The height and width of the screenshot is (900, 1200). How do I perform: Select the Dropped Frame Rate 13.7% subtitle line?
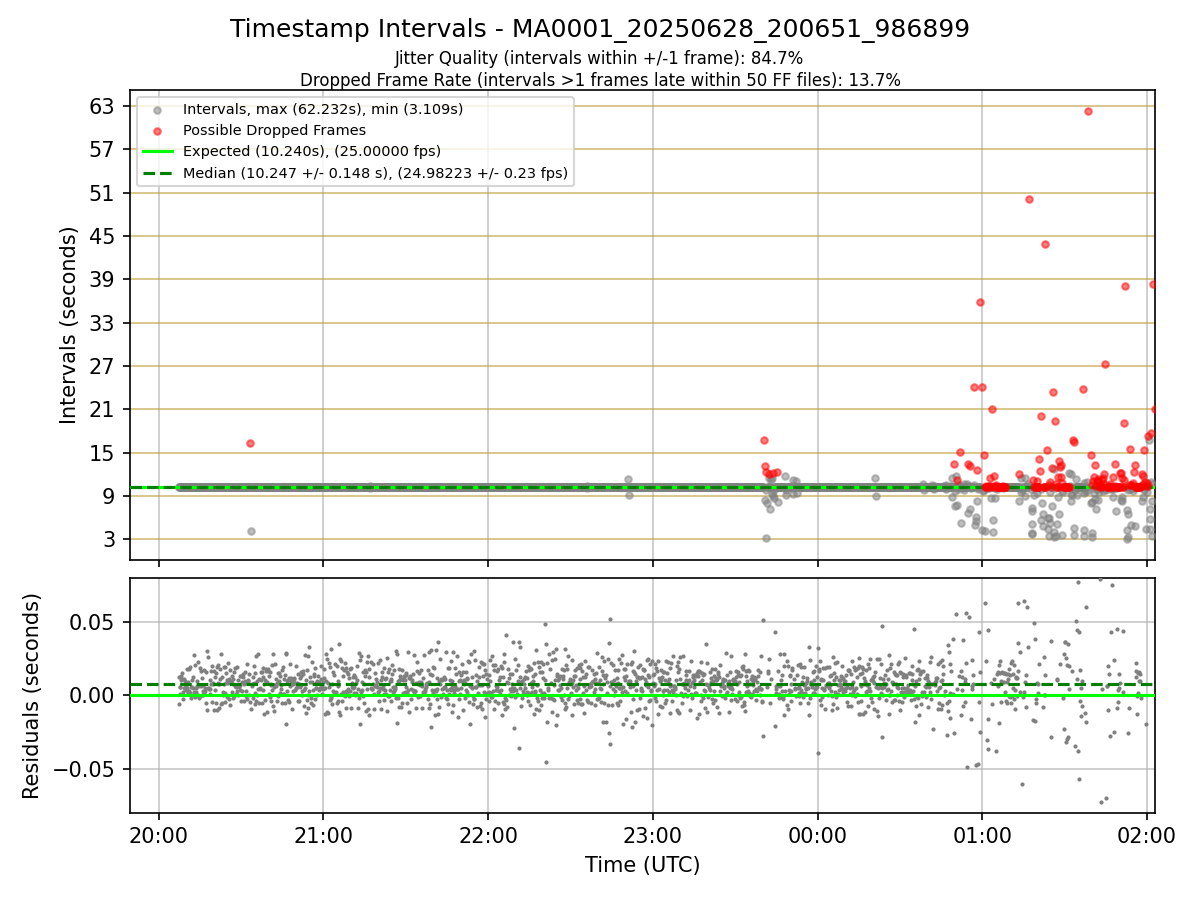(x=600, y=80)
